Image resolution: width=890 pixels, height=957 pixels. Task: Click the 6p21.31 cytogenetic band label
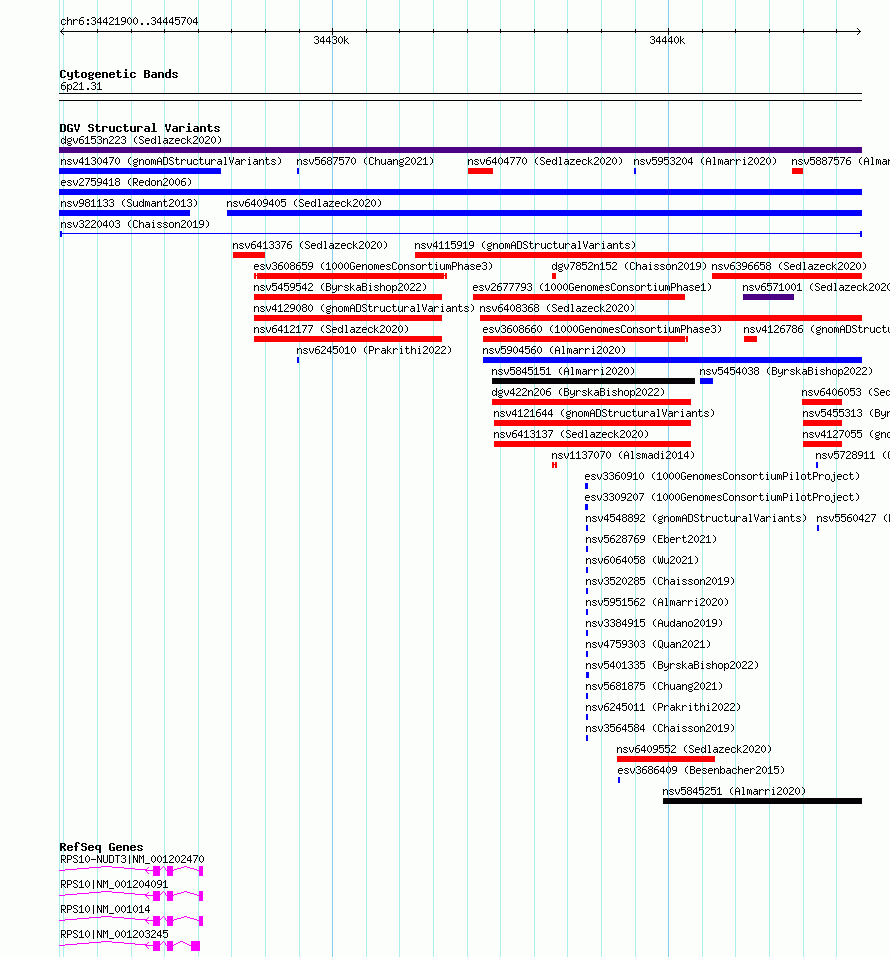pyautogui.click(x=81, y=87)
